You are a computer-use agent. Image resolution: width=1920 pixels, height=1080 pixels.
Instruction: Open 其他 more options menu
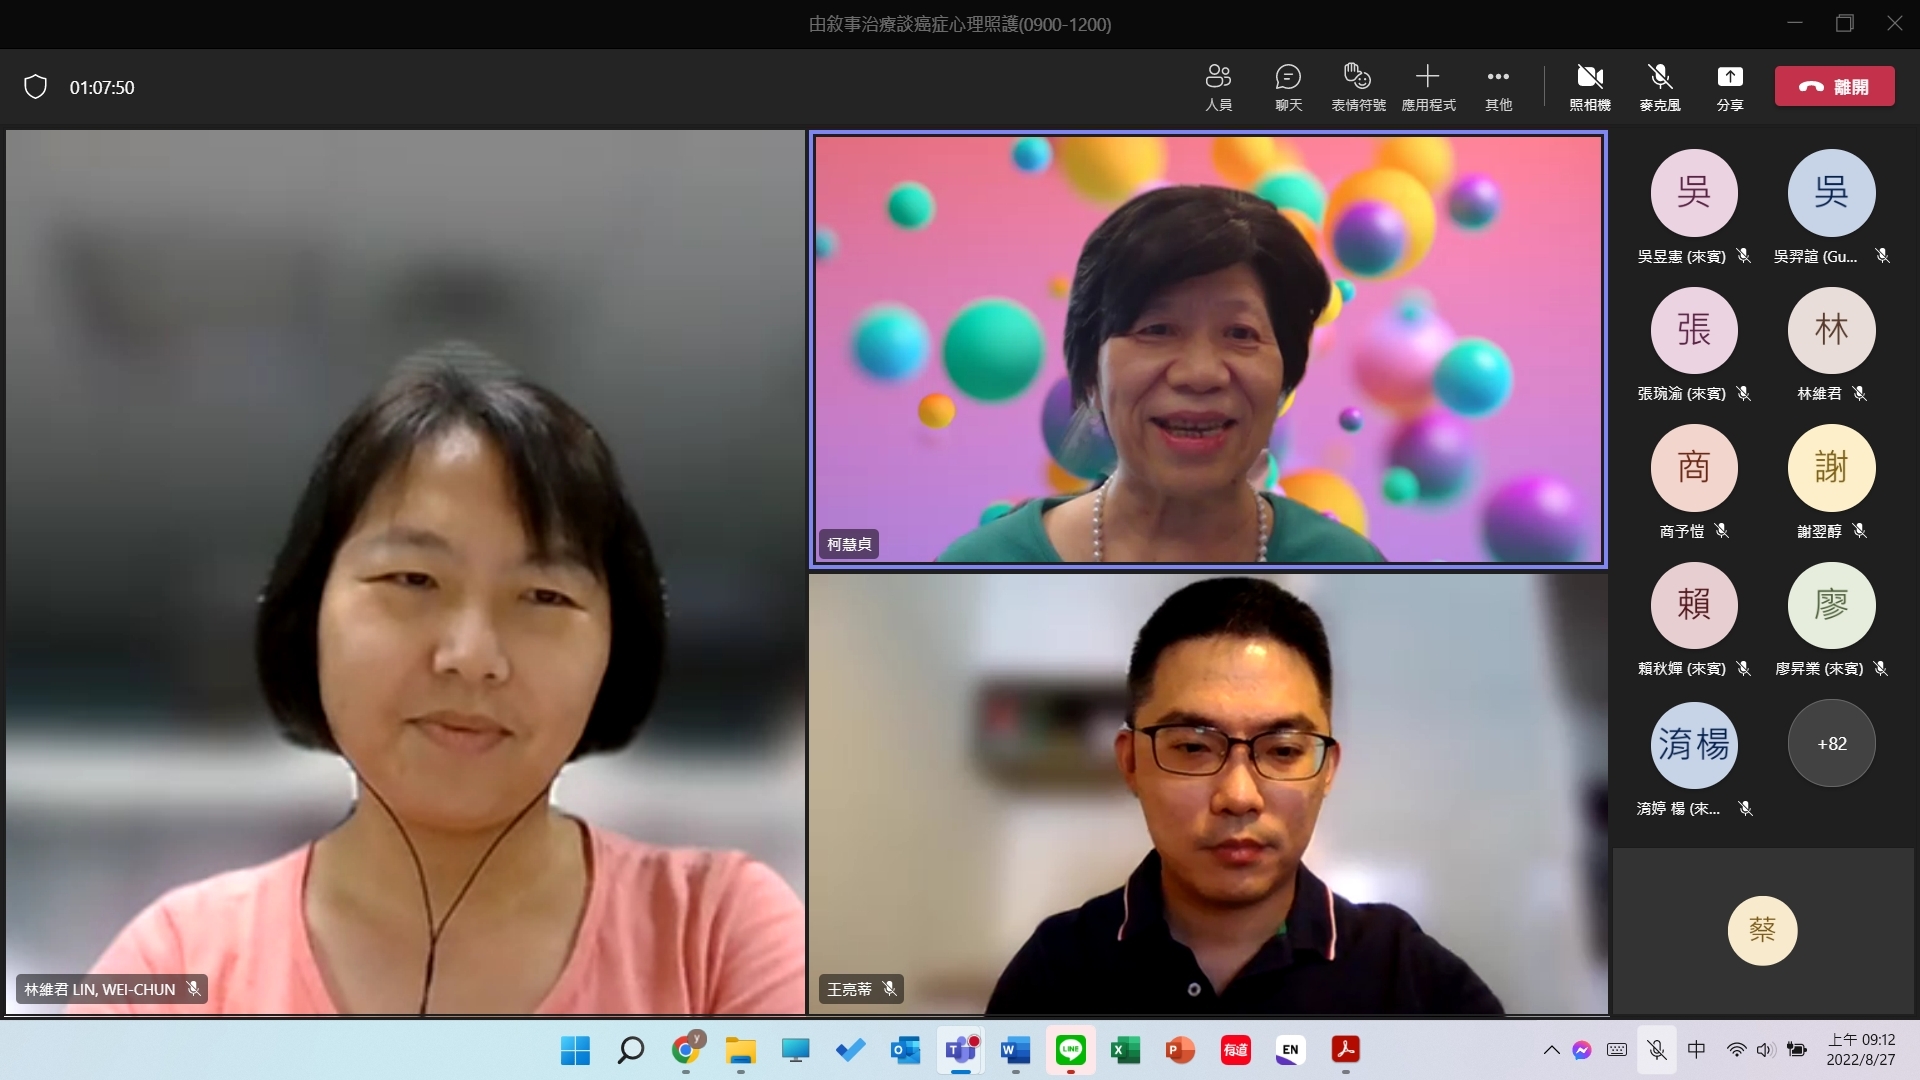[1498, 87]
